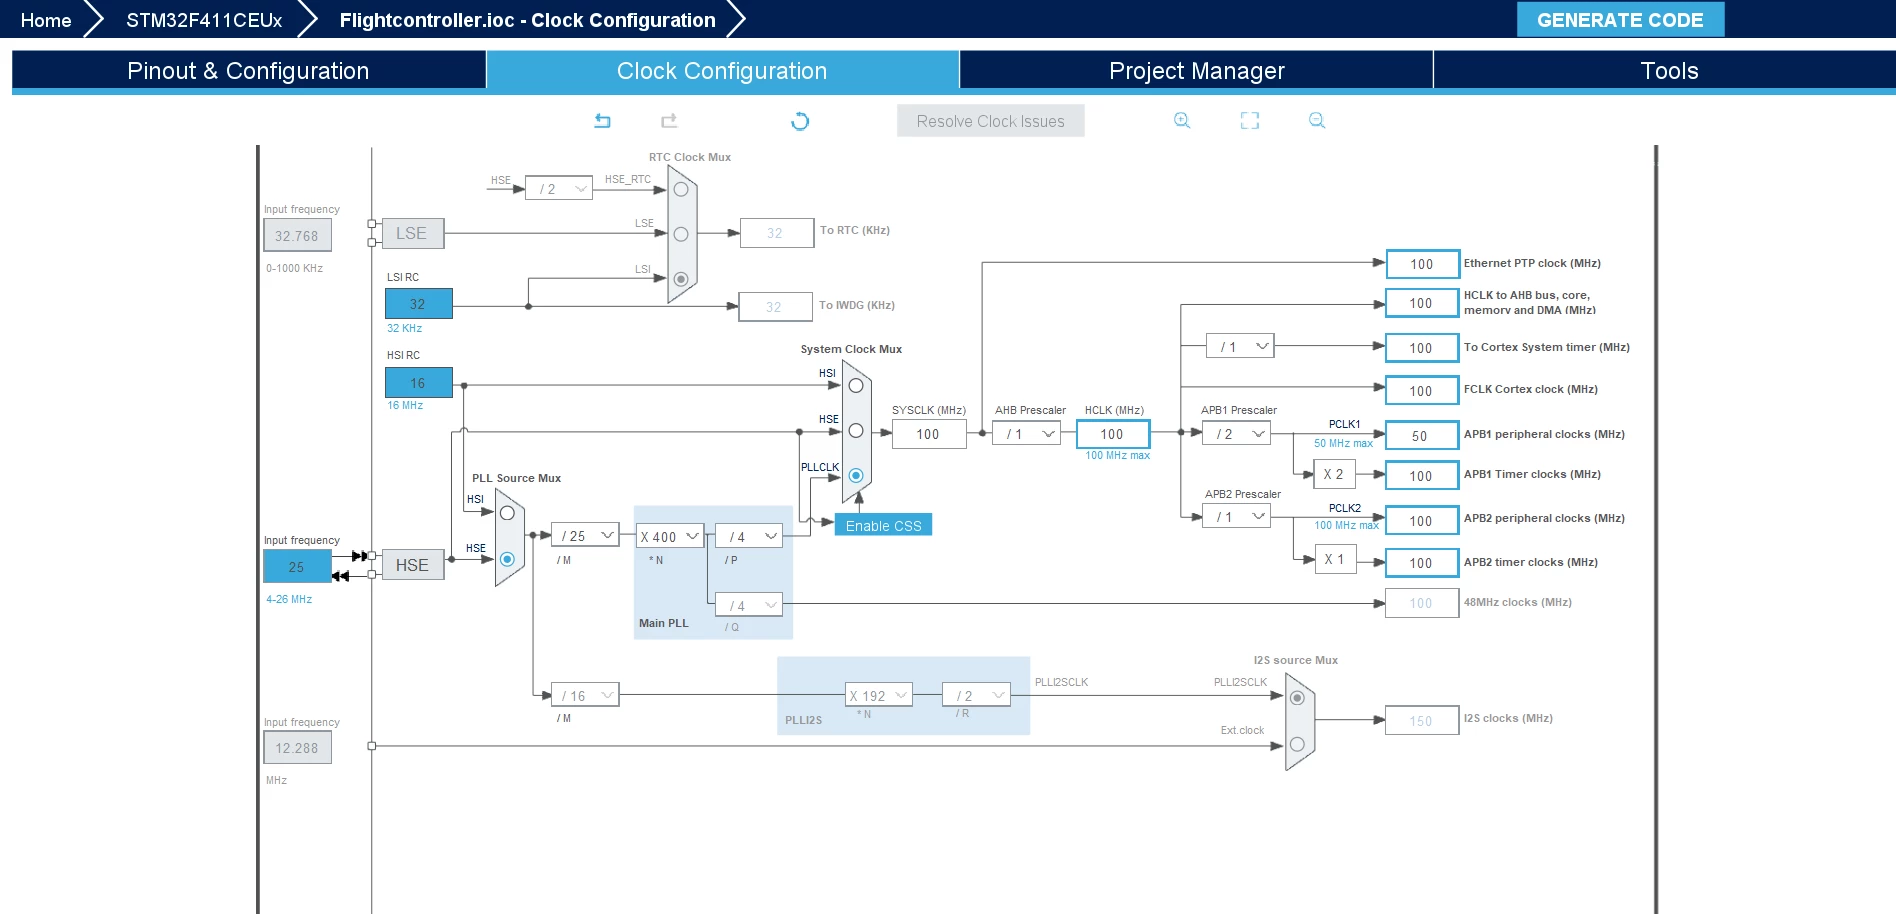Switch to Pinout & Configuration tab
The width and height of the screenshot is (1896, 914).
tap(248, 71)
